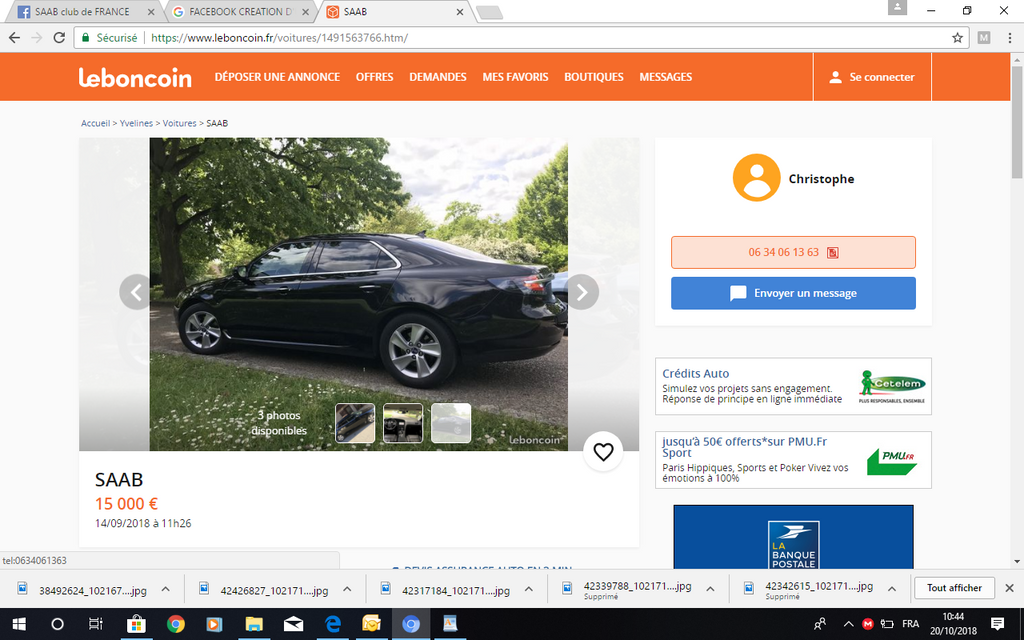Image resolution: width=1024 pixels, height=640 pixels.
Task: Reload the current page
Action: tap(59, 38)
